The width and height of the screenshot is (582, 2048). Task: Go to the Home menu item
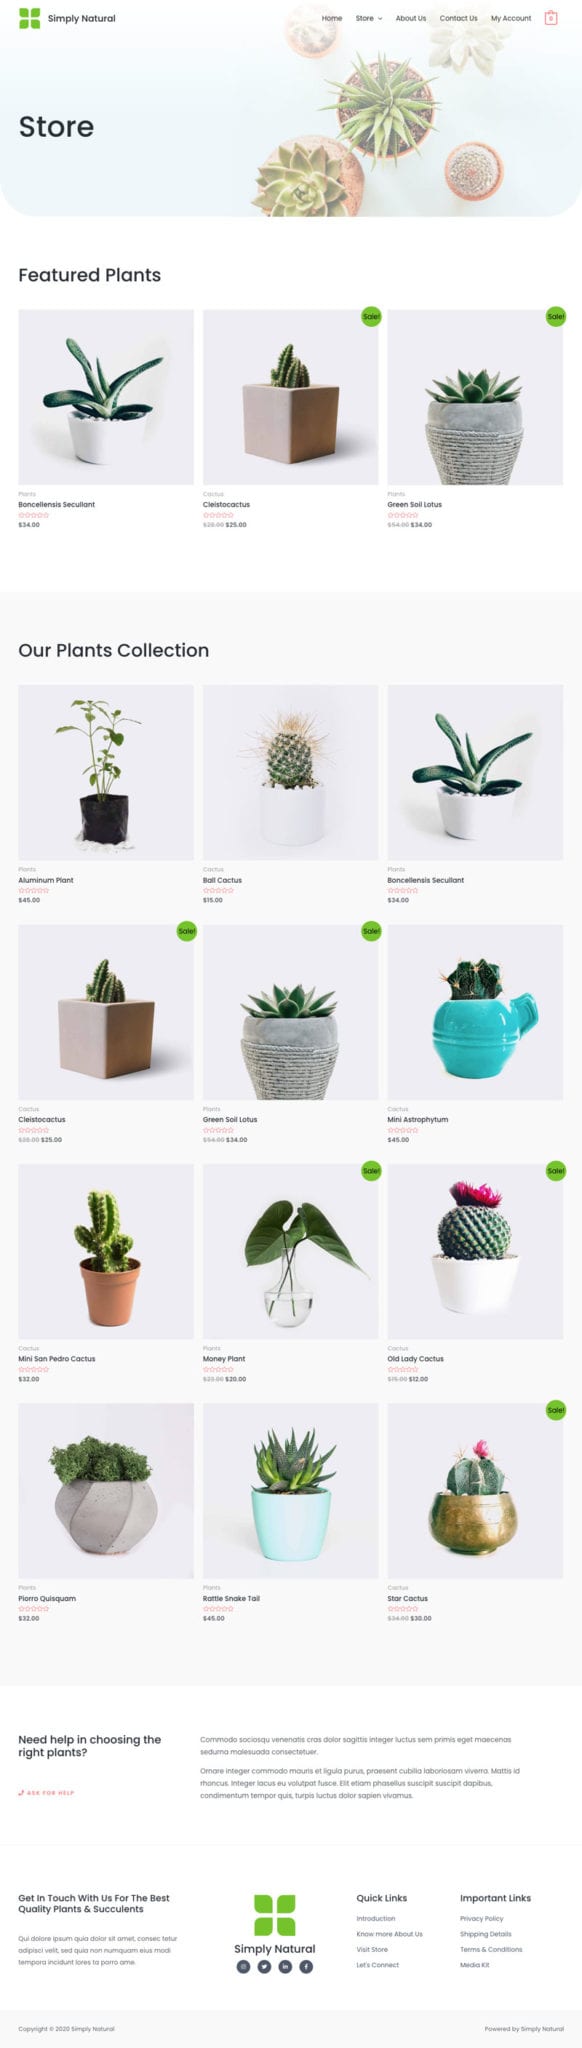[332, 18]
